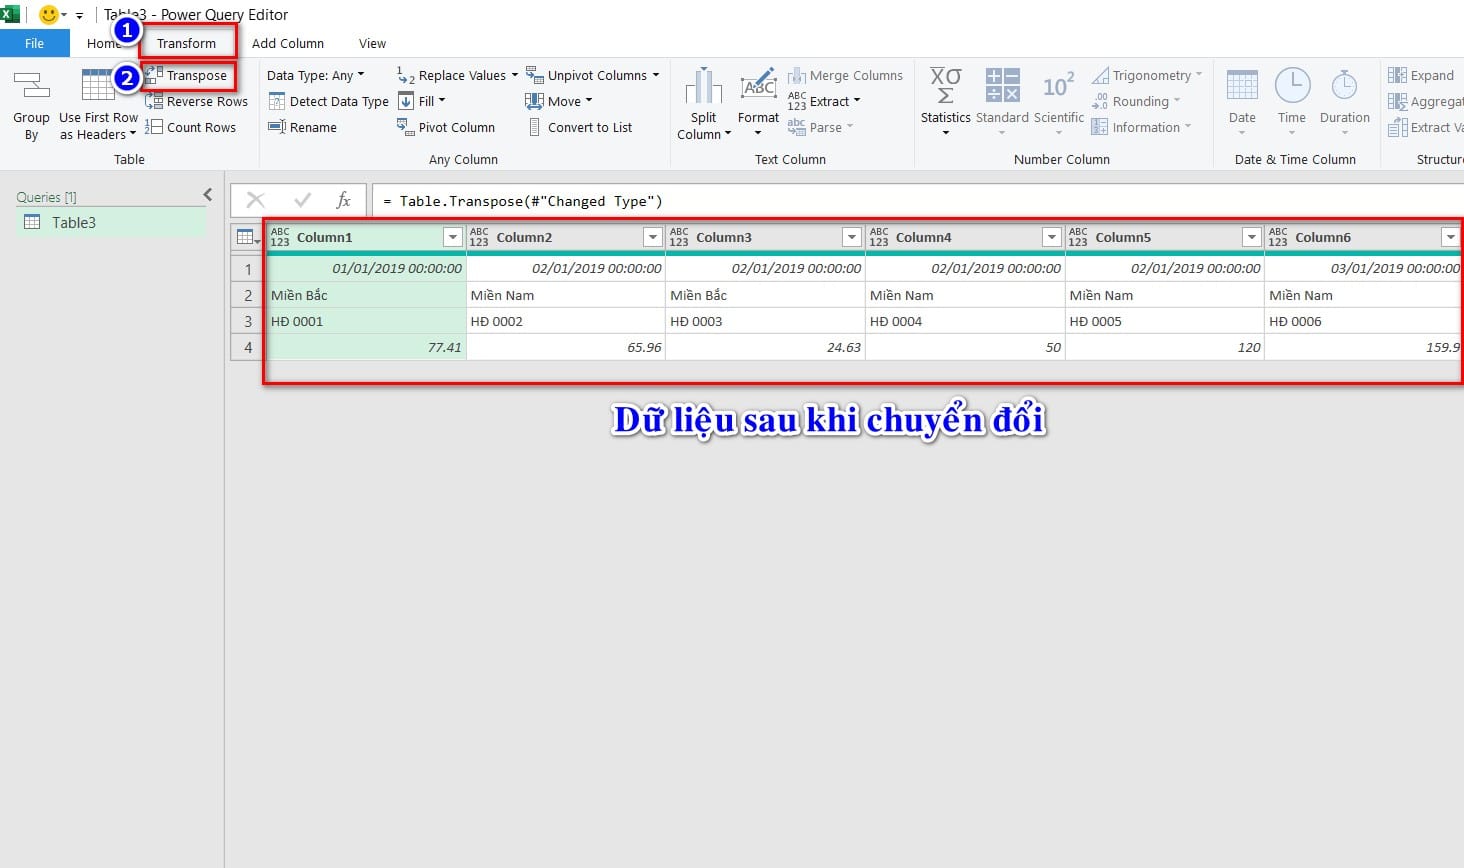This screenshot has width=1464, height=868.
Task: Open the Statistics tool
Action: click(x=944, y=100)
